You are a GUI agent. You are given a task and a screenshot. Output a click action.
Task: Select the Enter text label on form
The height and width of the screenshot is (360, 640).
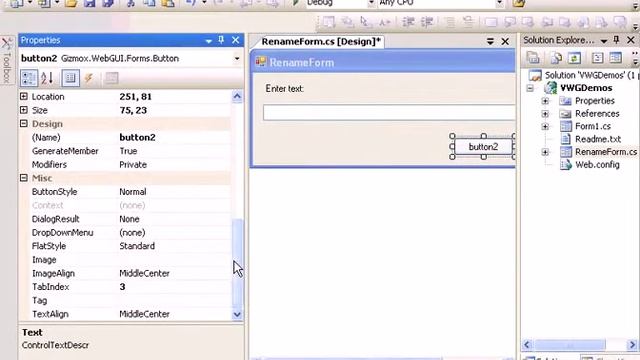[x=284, y=89]
